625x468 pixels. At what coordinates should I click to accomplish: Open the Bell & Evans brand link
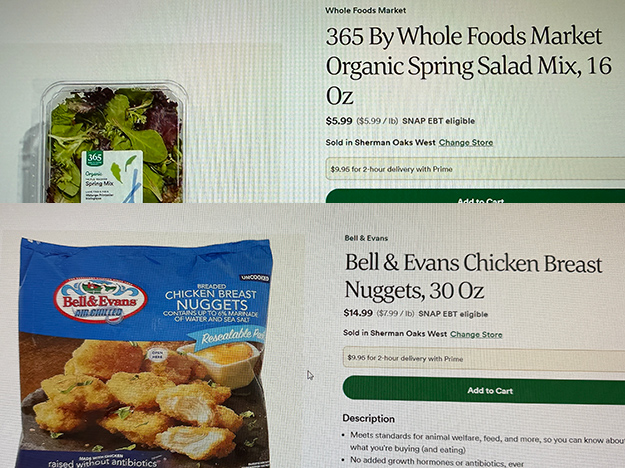tap(366, 238)
